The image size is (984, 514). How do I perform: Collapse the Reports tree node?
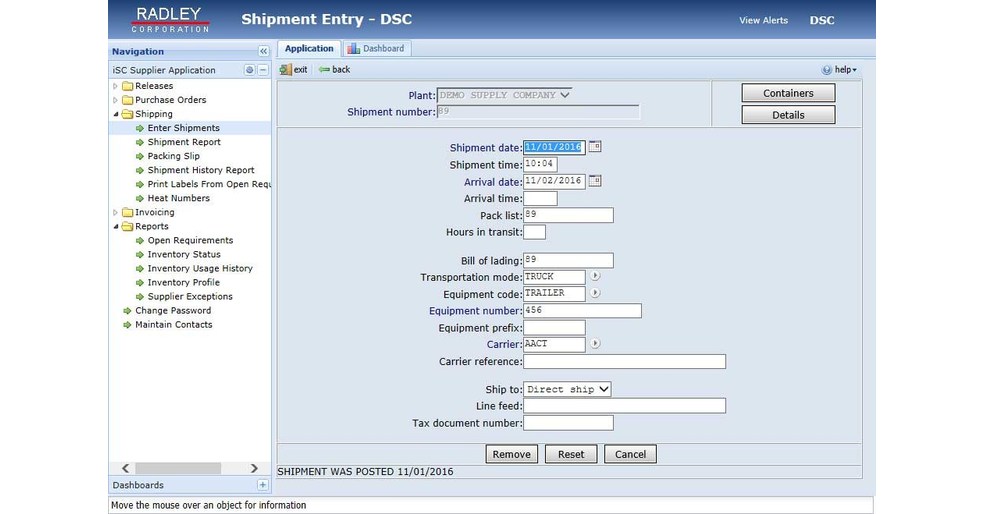click(x=115, y=227)
